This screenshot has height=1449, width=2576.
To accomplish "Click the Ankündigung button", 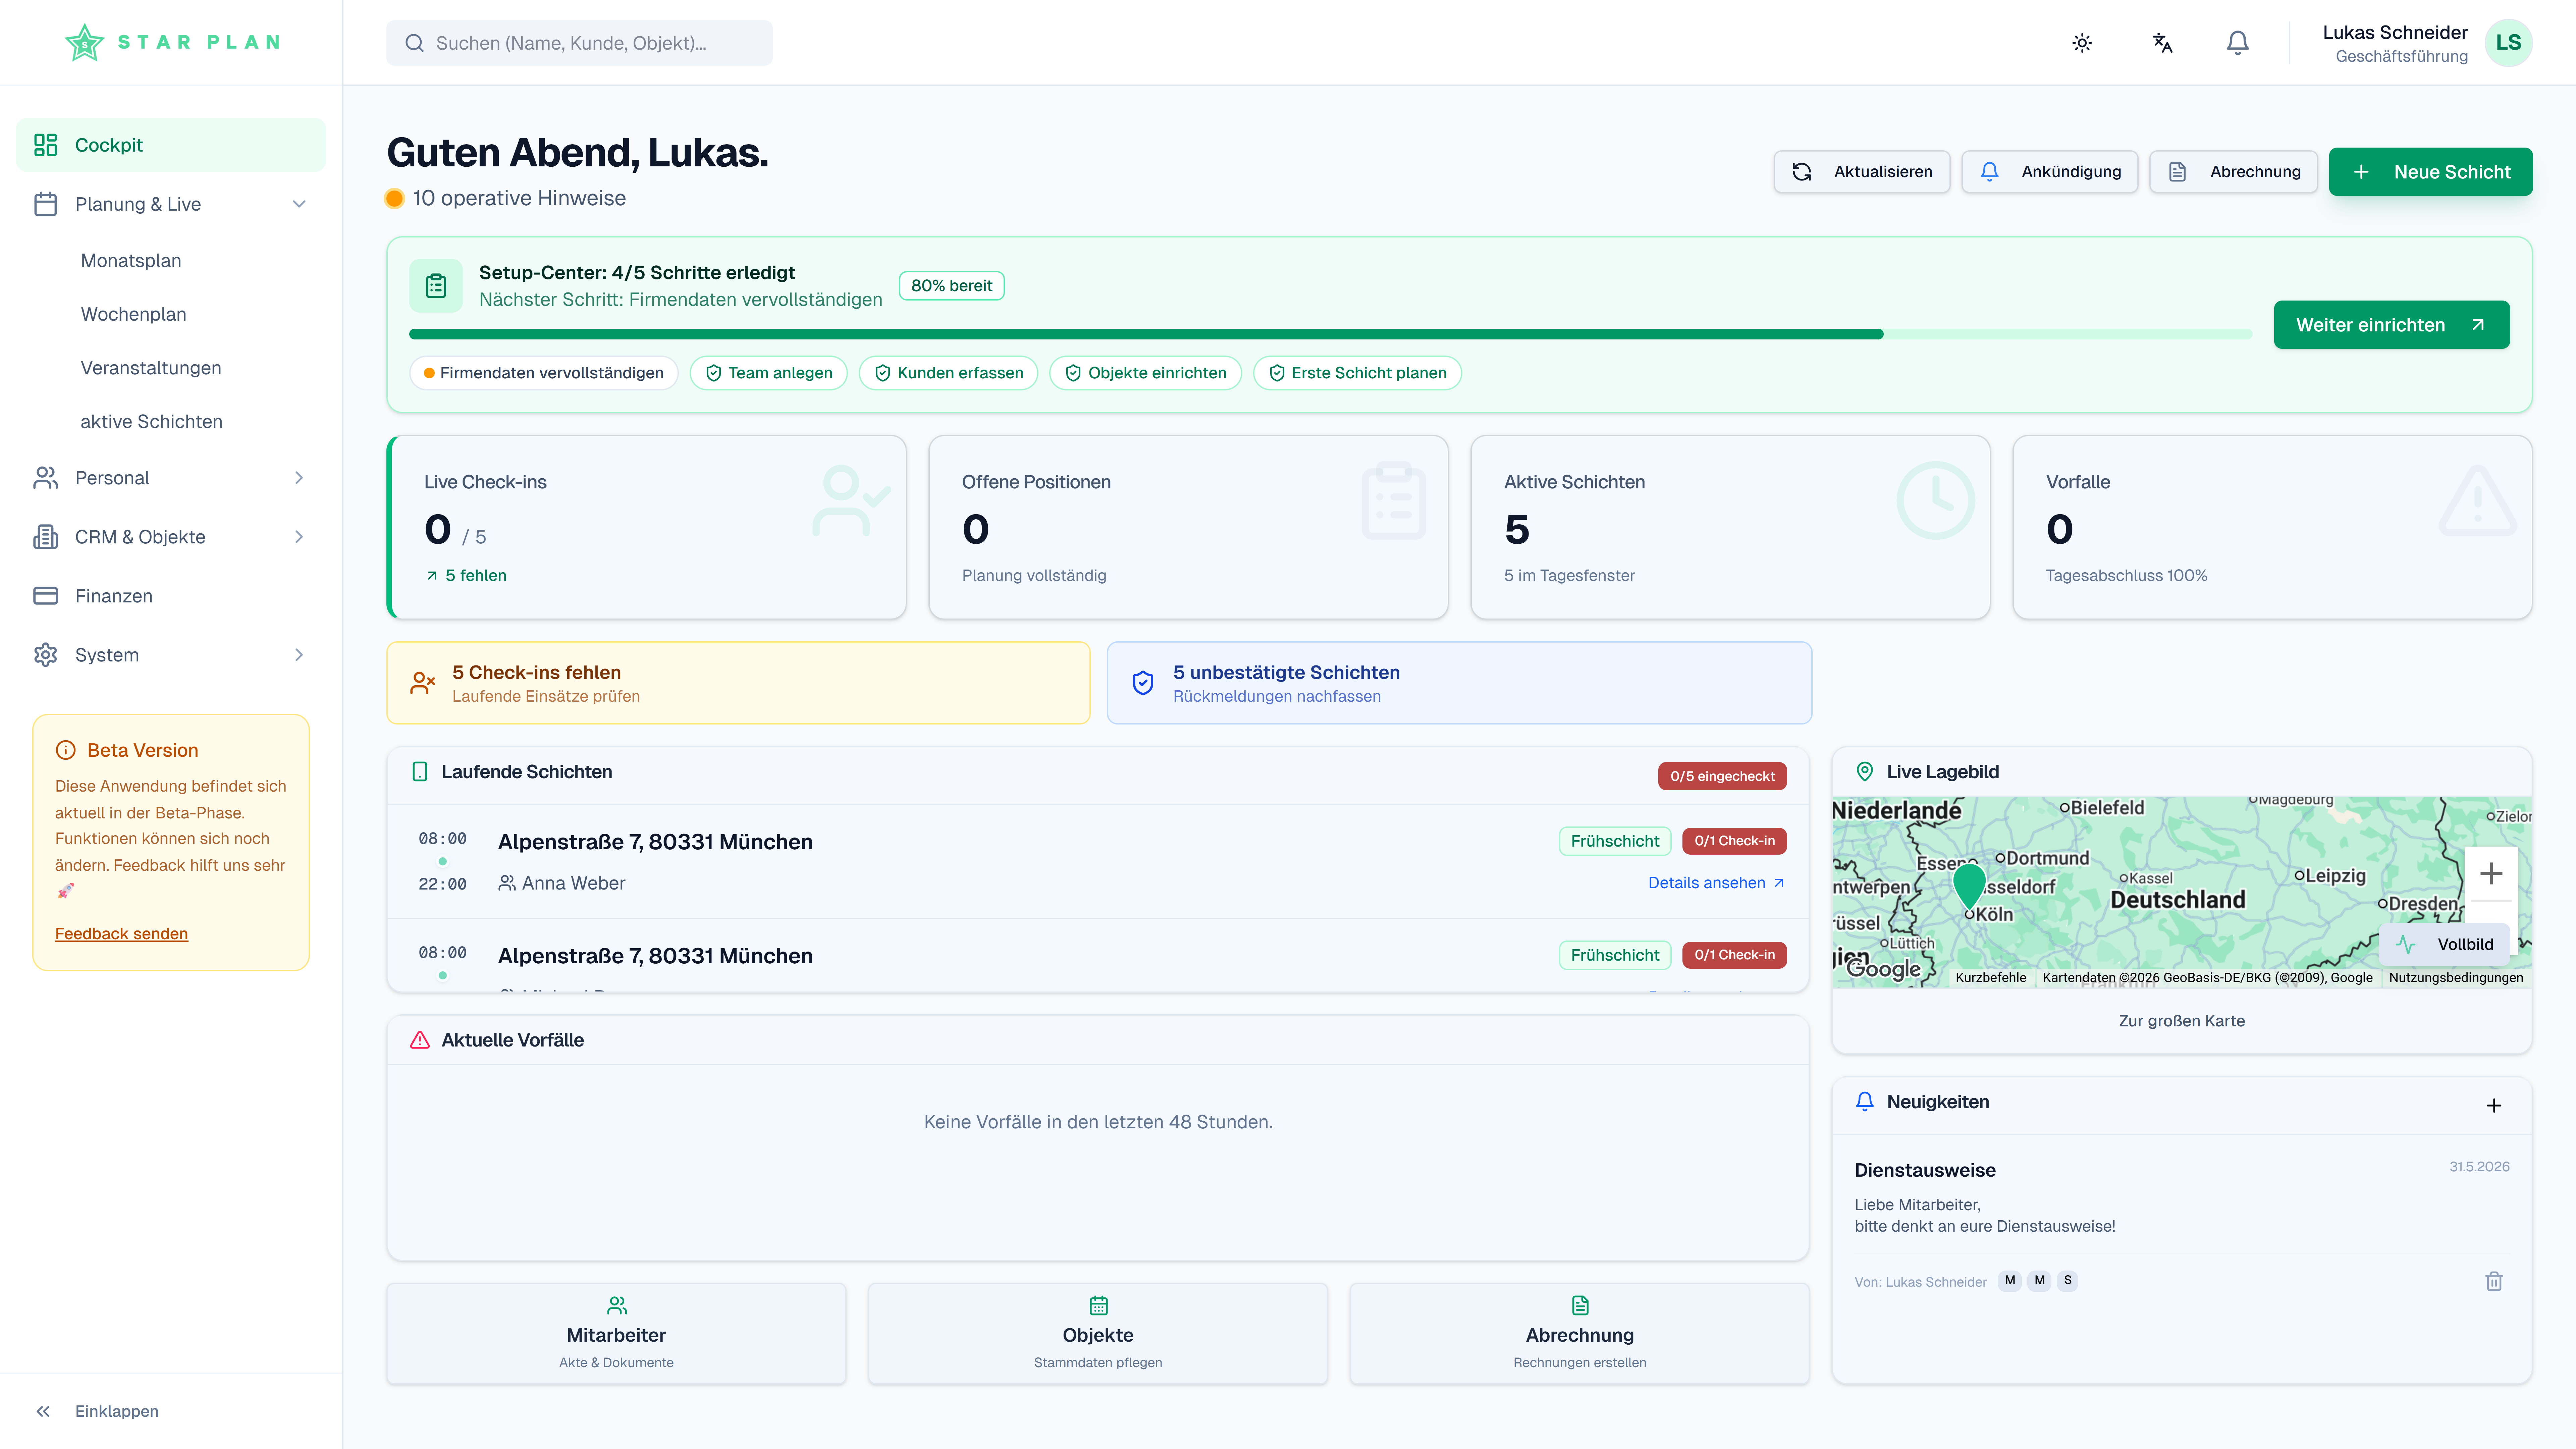I will tap(2050, 172).
